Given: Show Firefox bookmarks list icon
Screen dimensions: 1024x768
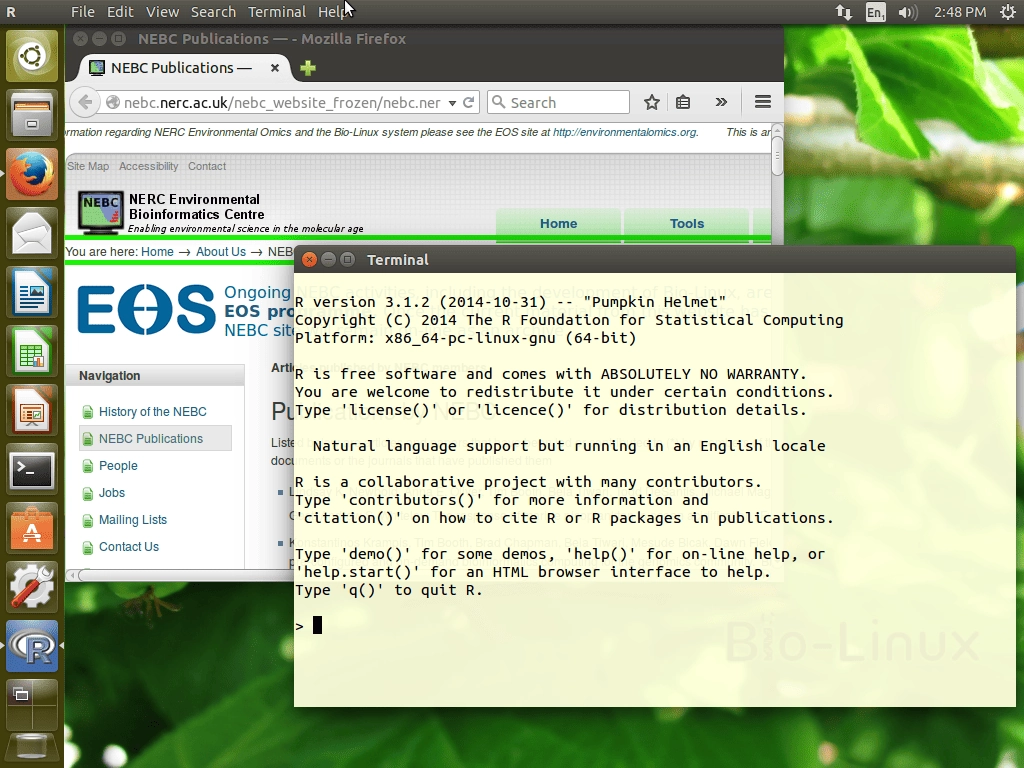Looking at the screenshot, I should pyautogui.click(x=683, y=103).
